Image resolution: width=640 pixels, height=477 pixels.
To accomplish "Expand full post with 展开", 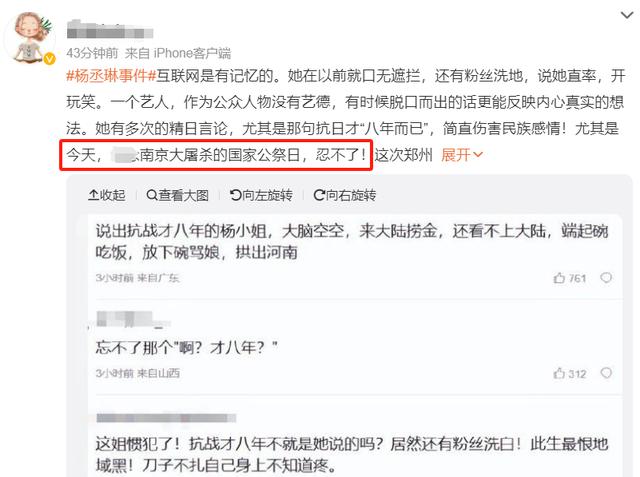I will tap(462, 155).
